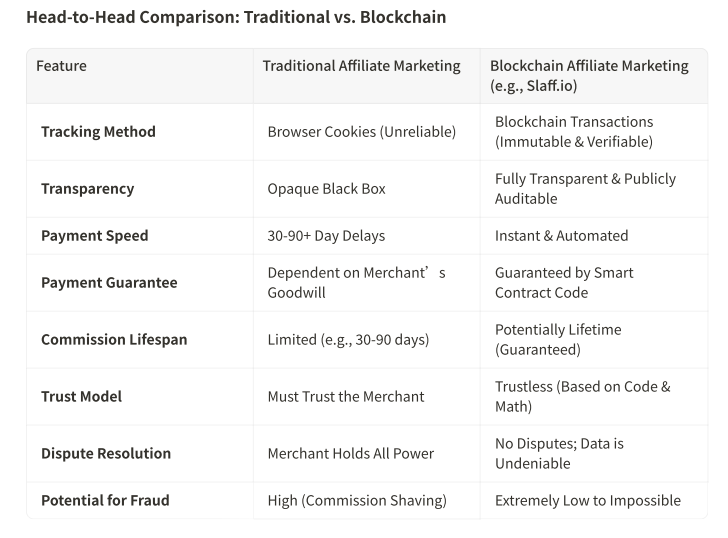Select the Transparency row label
The height and width of the screenshot is (538, 728).
87,189
